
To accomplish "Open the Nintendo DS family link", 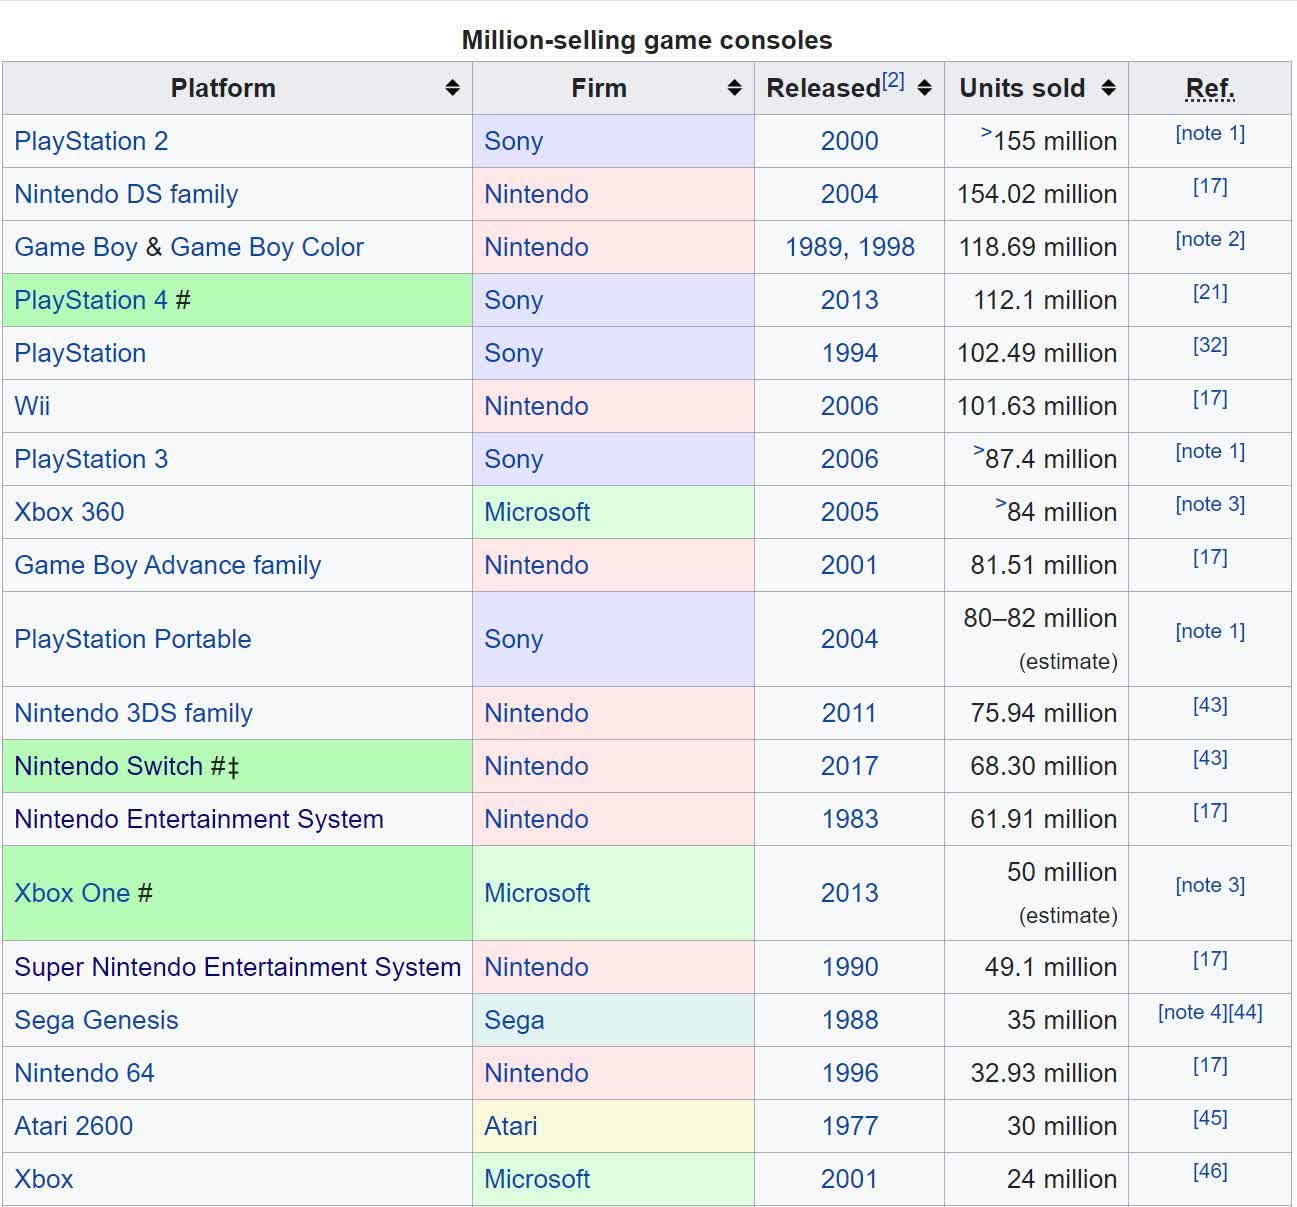I will [126, 194].
